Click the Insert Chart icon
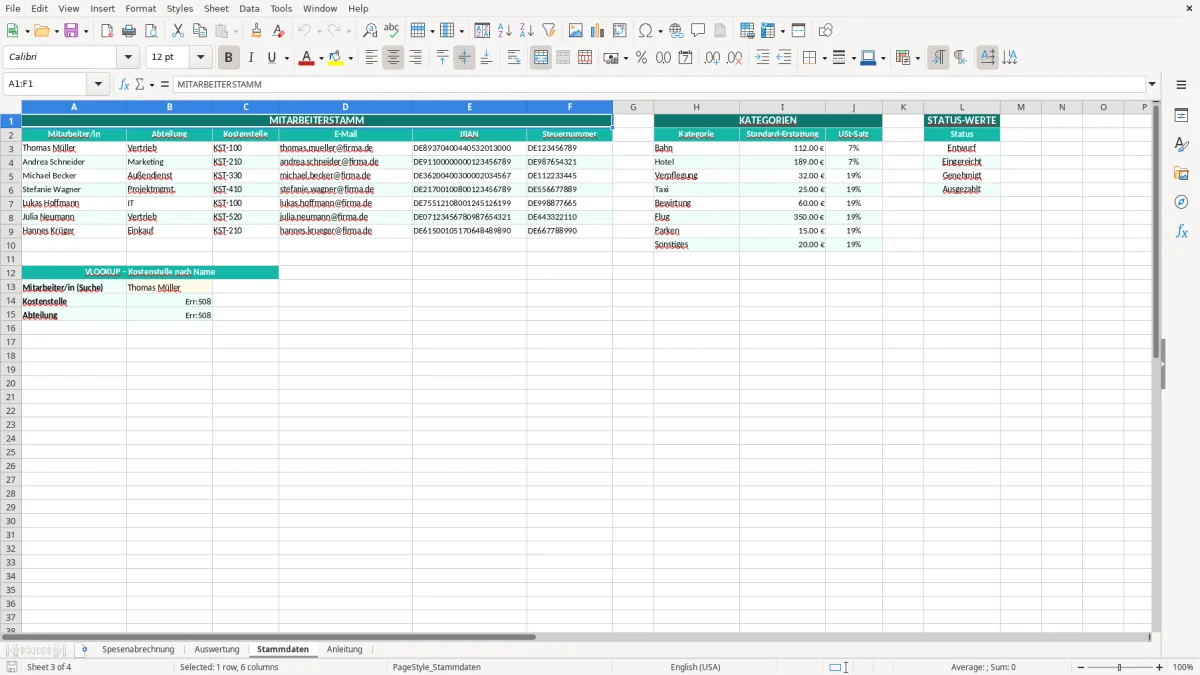The width and height of the screenshot is (1200, 675). [598, 31]
